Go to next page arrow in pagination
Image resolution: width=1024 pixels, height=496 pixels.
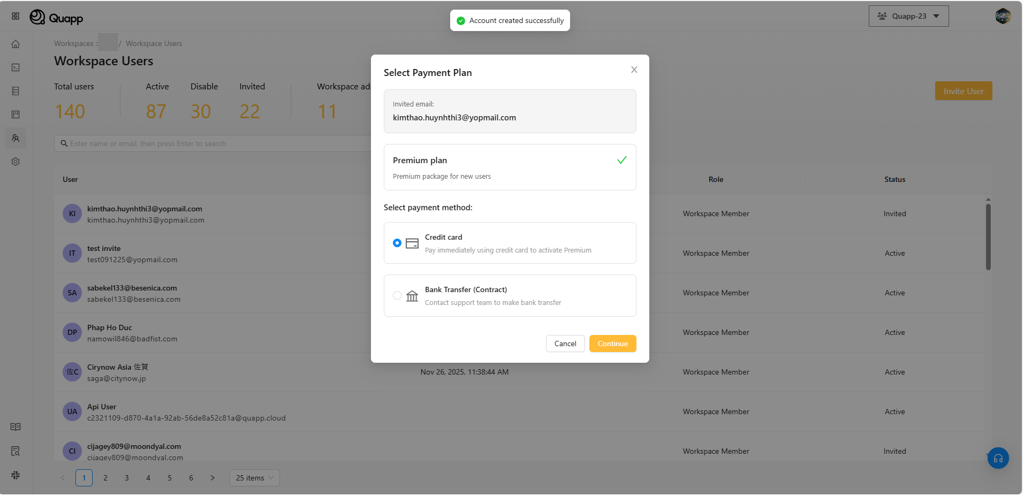point(212,478)
